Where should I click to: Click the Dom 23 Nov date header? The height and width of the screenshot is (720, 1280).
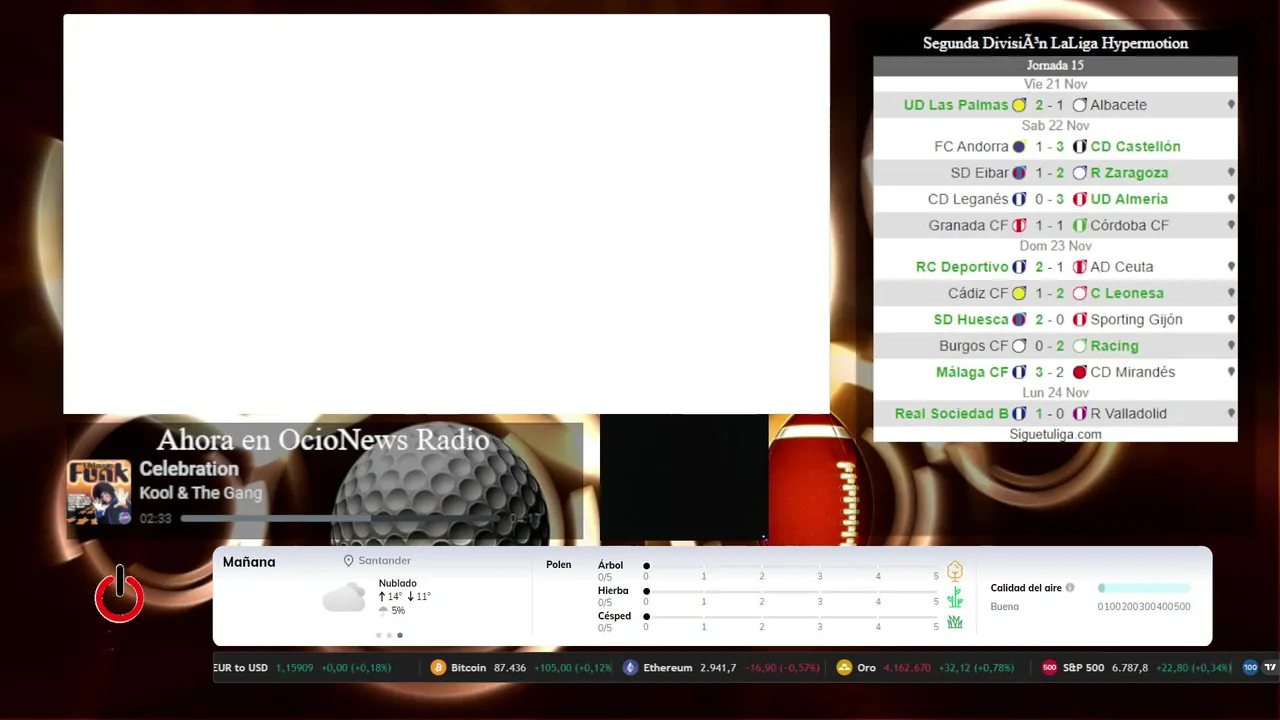coord(1055,246)
